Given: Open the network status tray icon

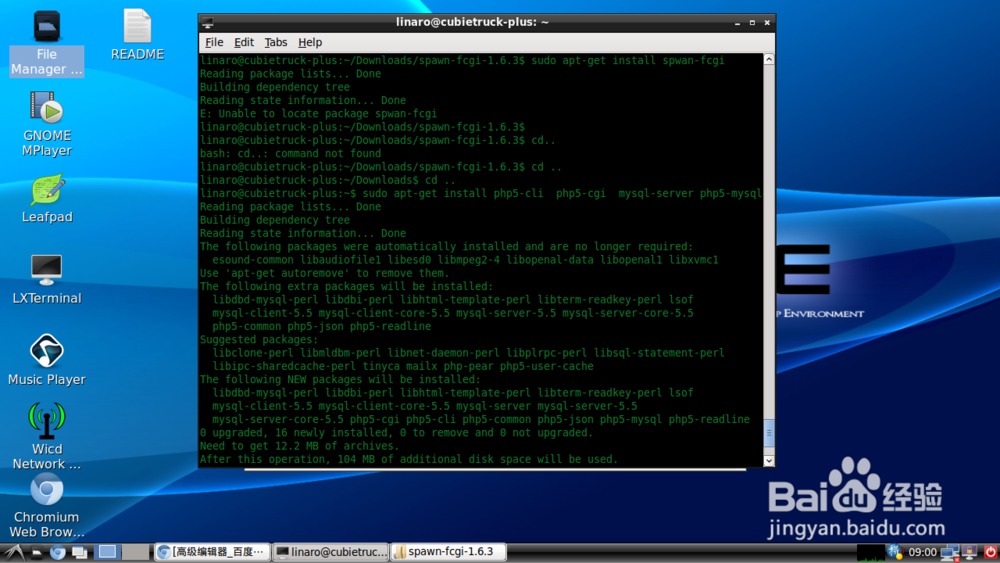Looking at the screenshot, I should coord(950,553).
